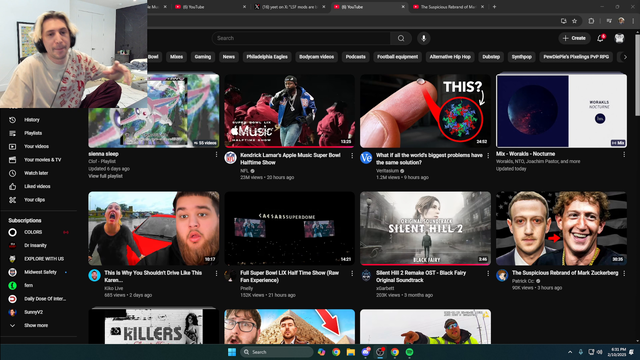Select the Bodycam videos chip

click(x=316, y=57)
